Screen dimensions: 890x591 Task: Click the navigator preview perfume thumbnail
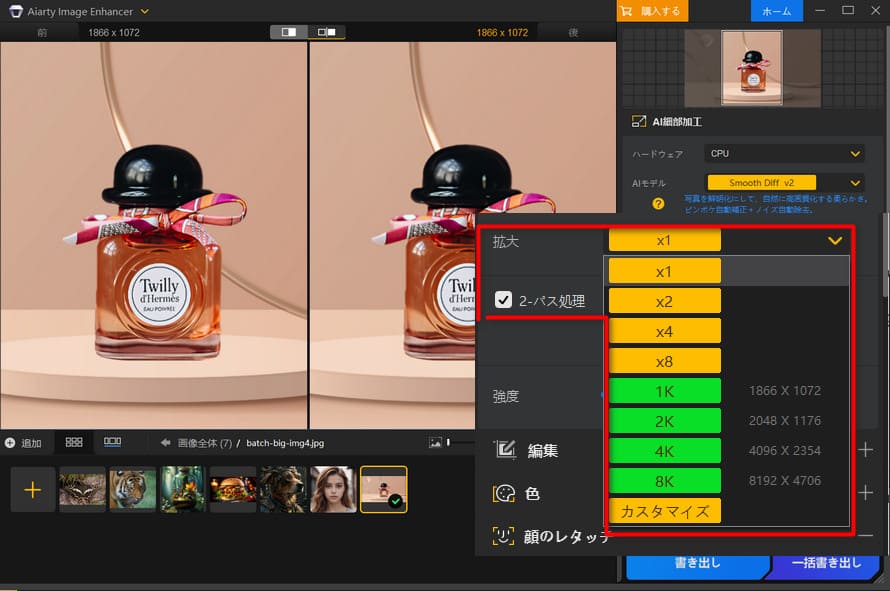(x=752, y=68)
